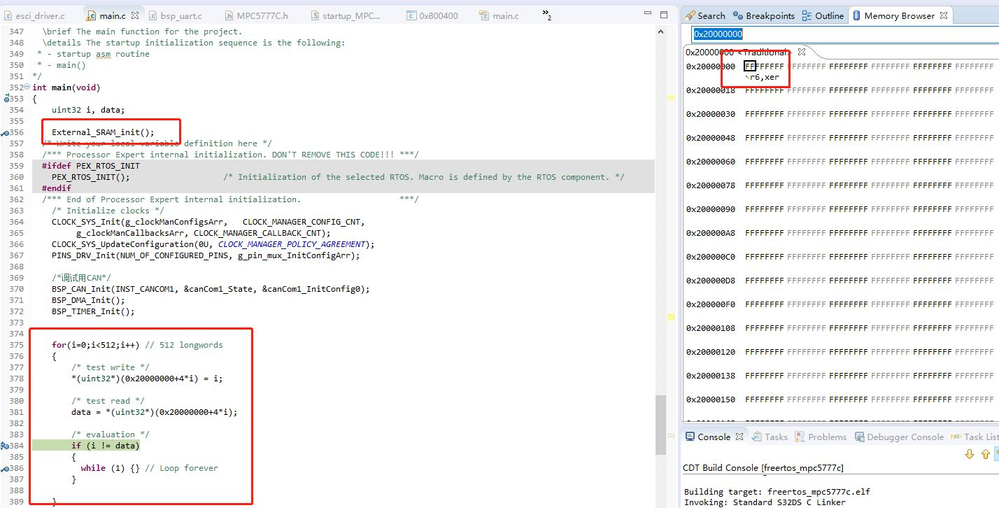Click BSP_CAN_Init call on line 370
Viewport: 999px width, 508px height.
pyautogui.click(x=211, y=289)
